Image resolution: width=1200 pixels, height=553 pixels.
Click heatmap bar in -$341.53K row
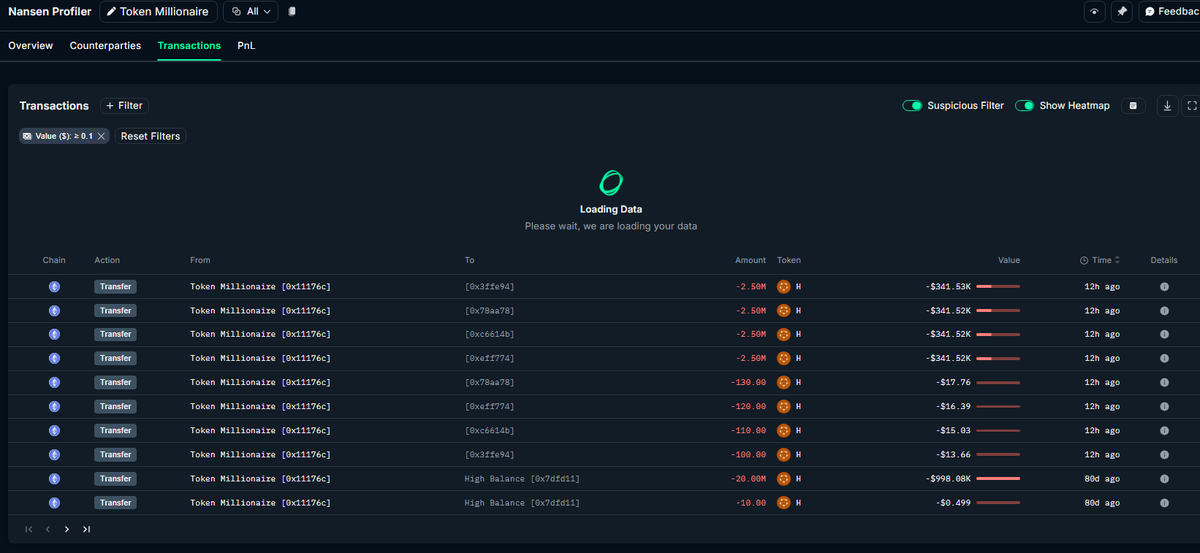click(998, 287)
